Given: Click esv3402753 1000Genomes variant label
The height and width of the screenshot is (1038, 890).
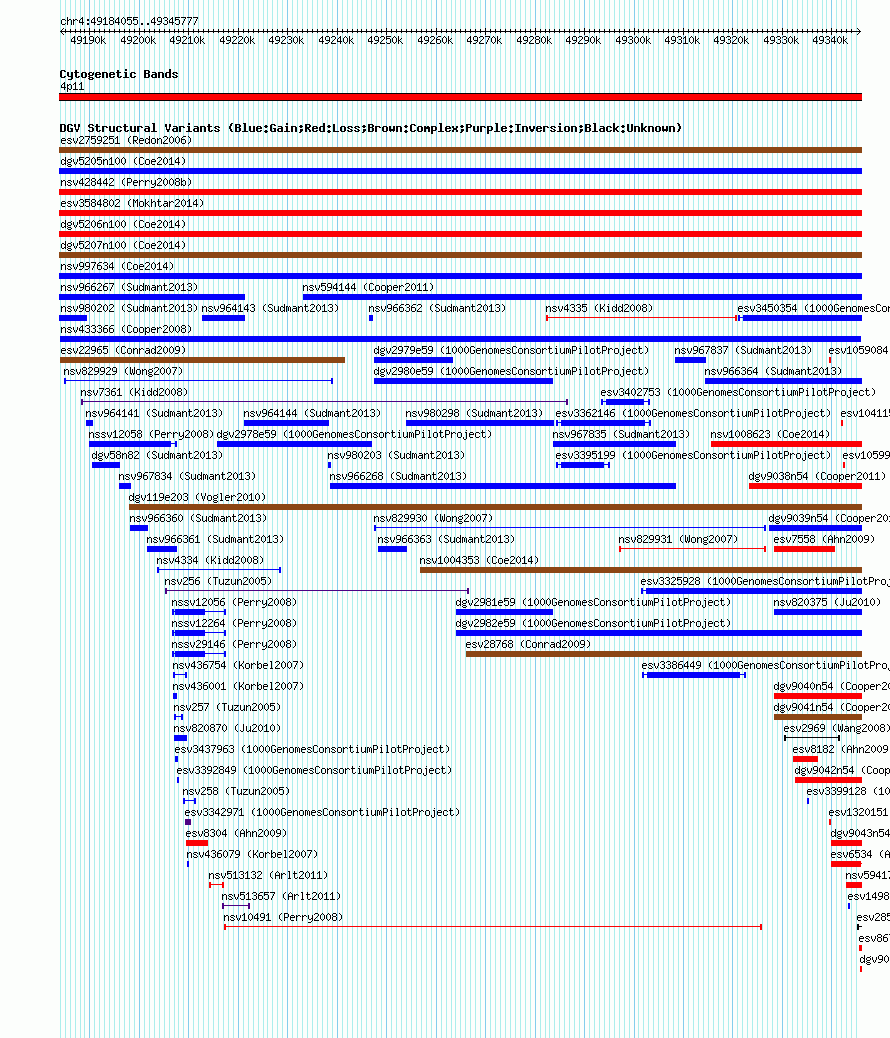Looking at the screenshot, I should point(738,393).
